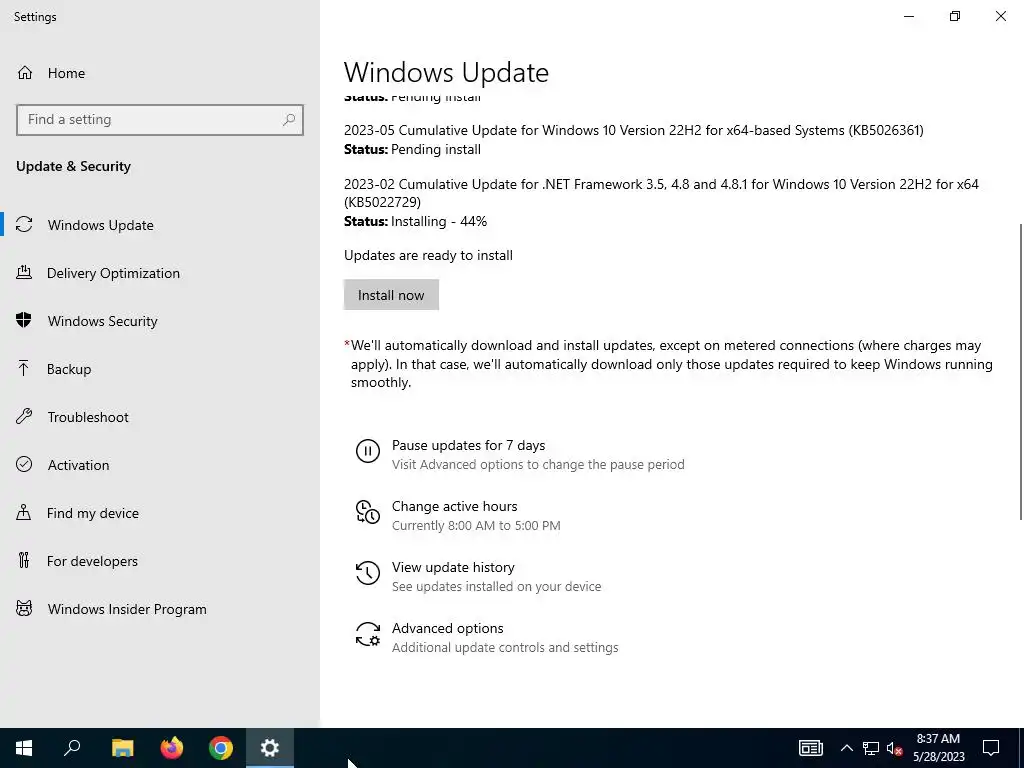Screen dimensions: 1024x768
Task: Close the Settings window
Action: (1000, 16)
